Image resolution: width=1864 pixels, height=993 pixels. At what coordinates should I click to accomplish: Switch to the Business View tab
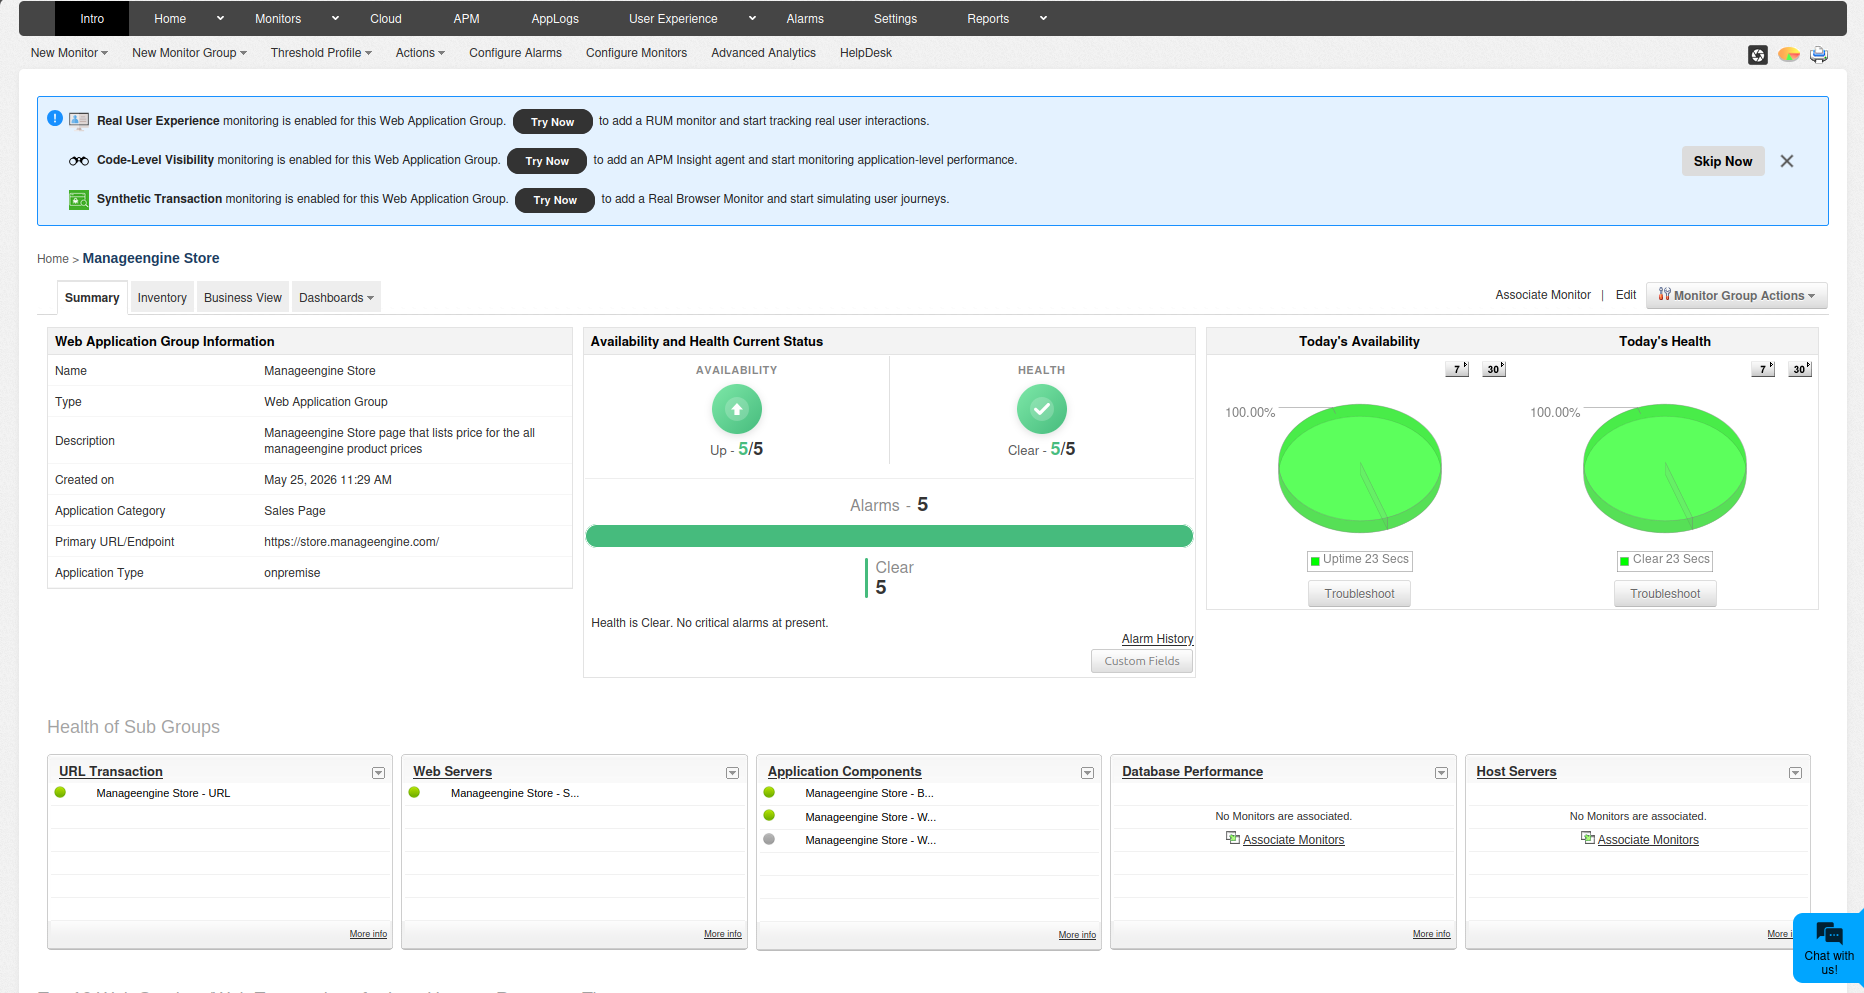pyautogui.click(x=243, y=297)
